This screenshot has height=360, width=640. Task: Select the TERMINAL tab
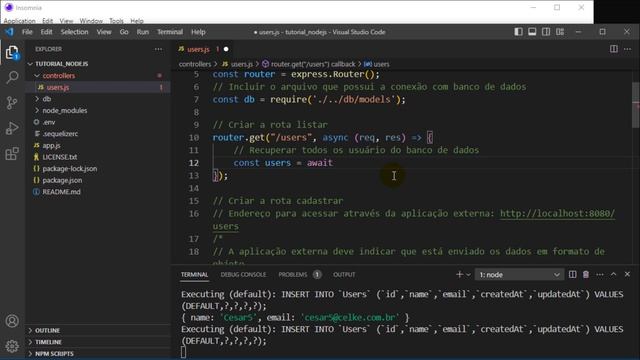coord(195,275)
